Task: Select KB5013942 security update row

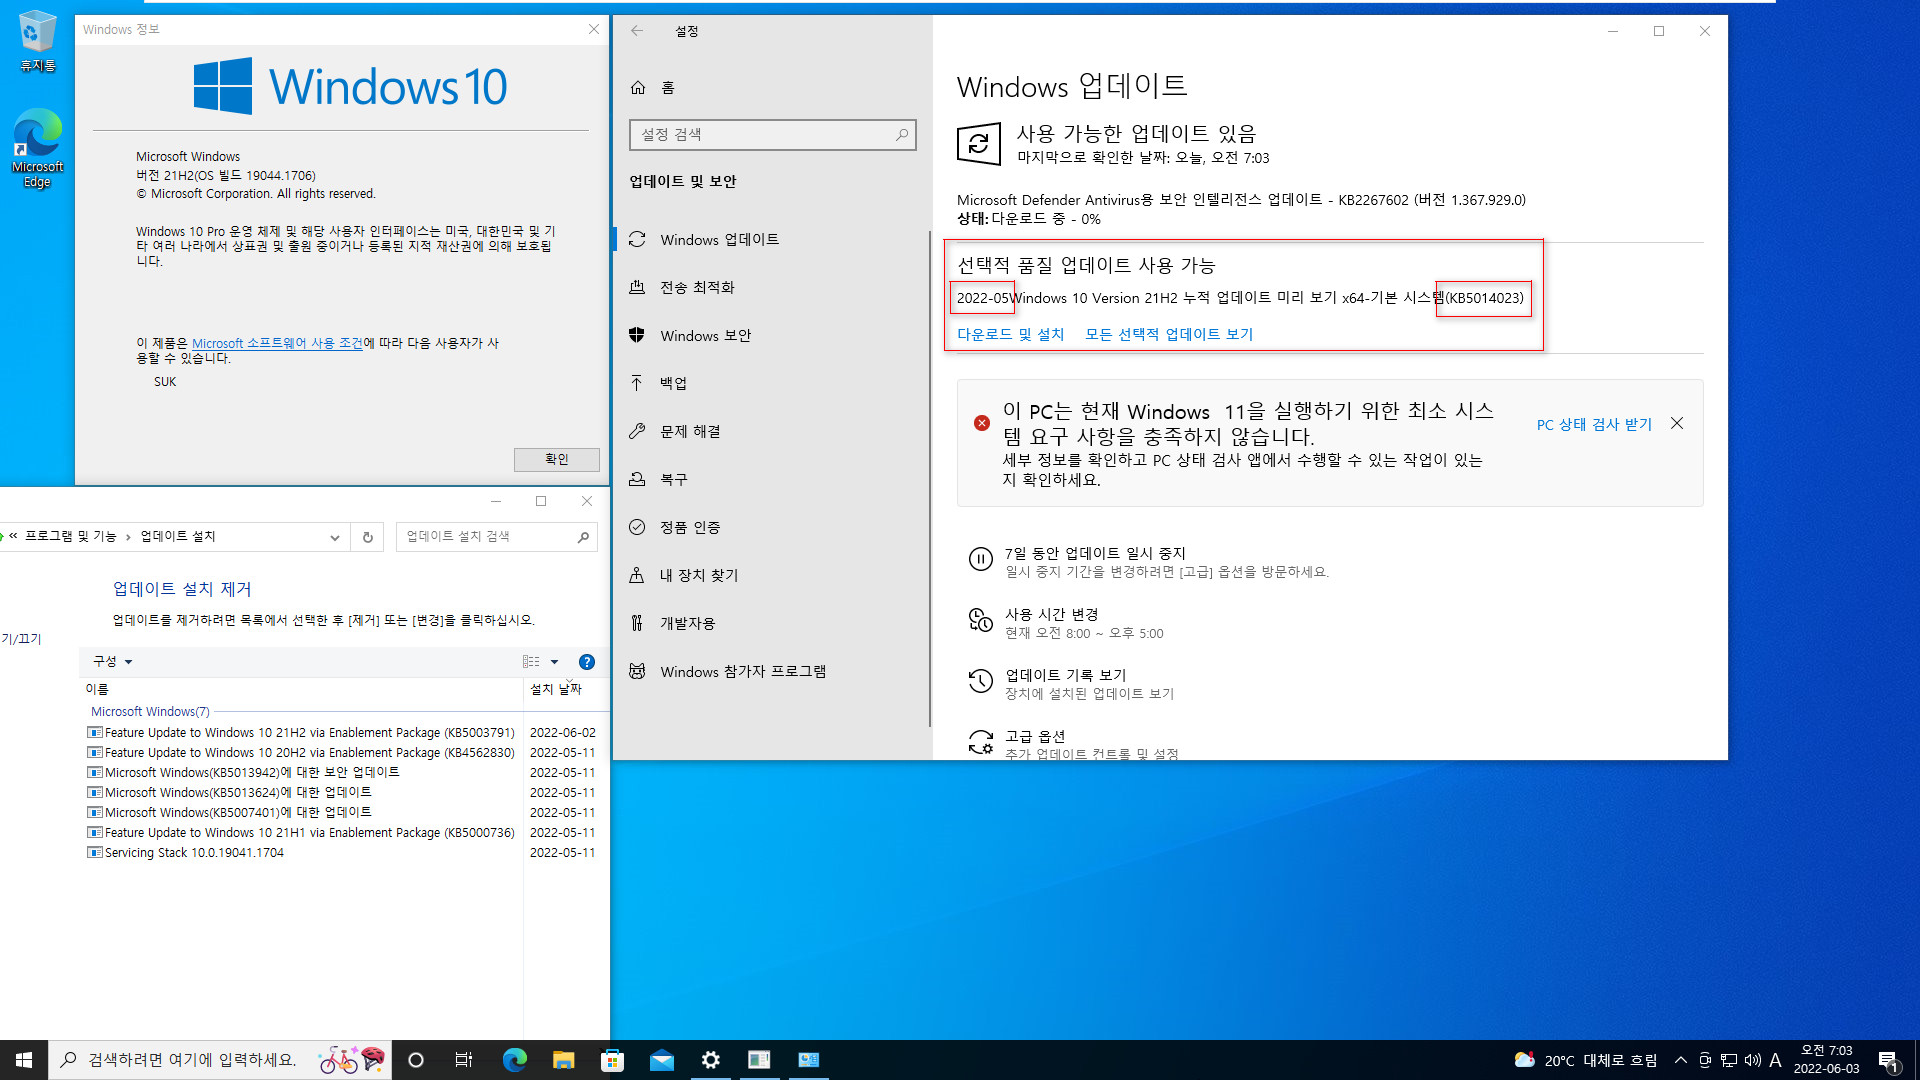Action: (x=340, y=773)
